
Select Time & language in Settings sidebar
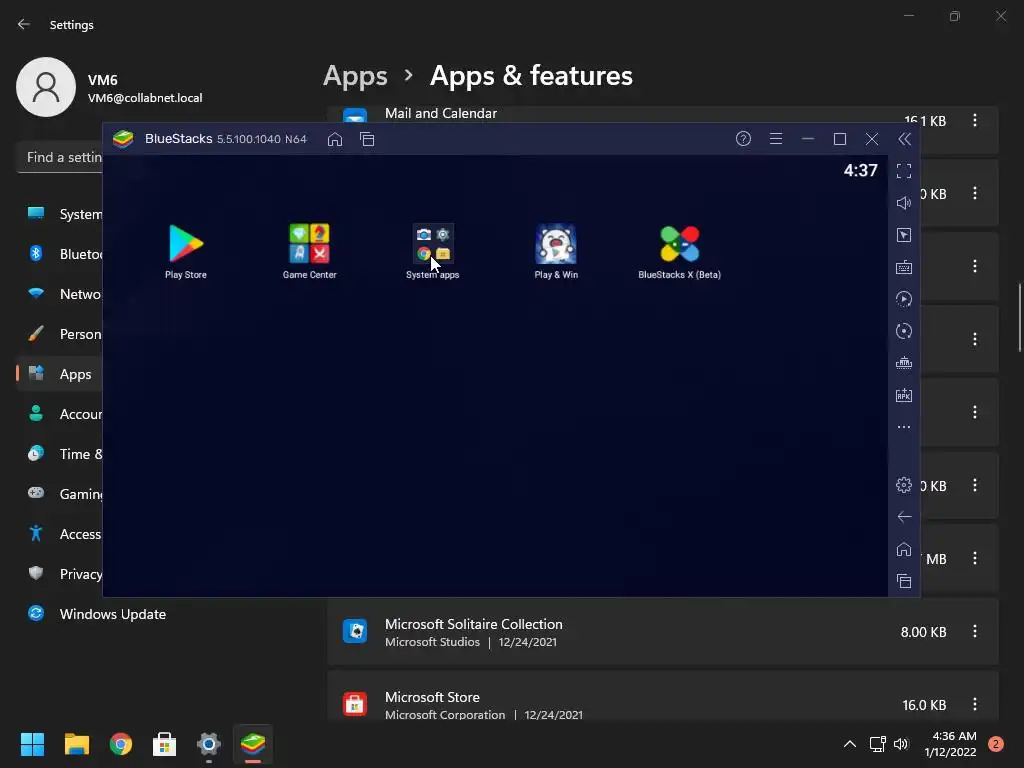click(x=59, y=454)
